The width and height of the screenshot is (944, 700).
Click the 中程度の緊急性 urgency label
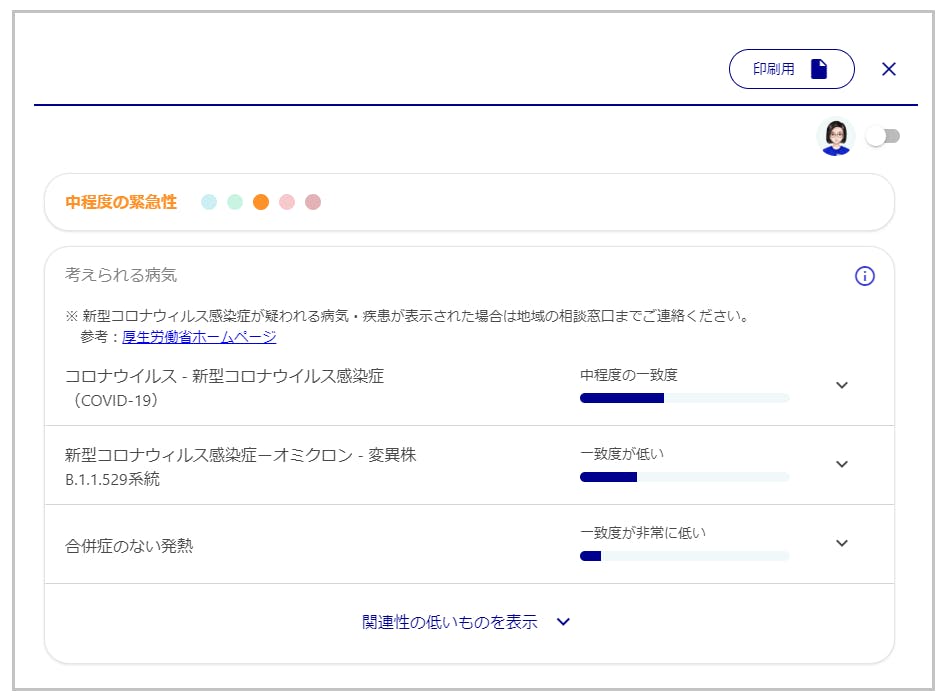121,202
